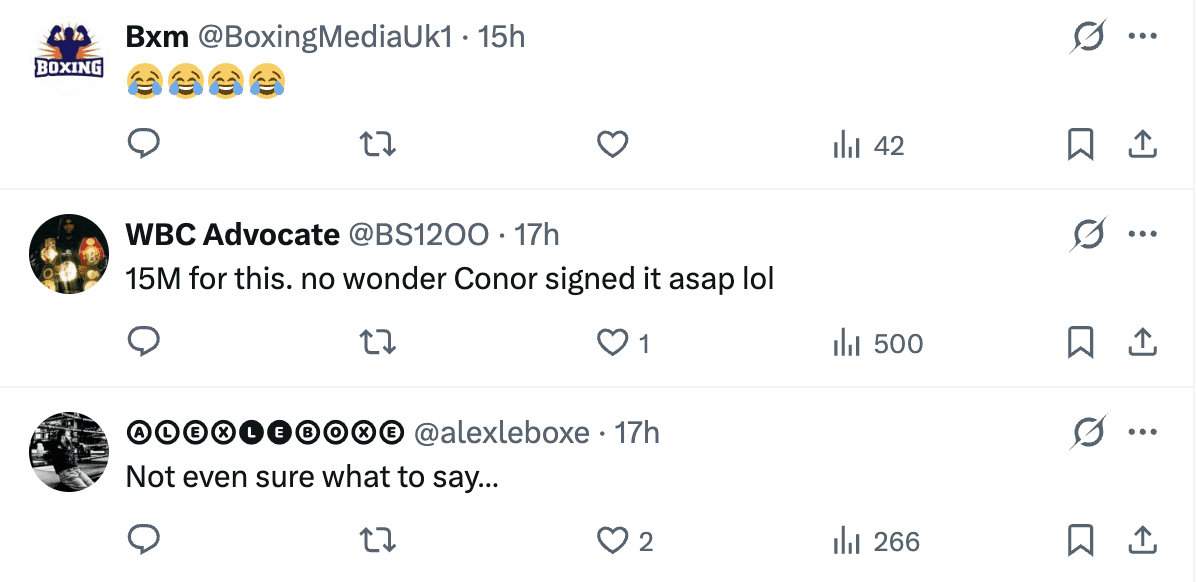The width and height of the screenshot is (1196, 582).
Task: Open the @alexleboxe handle link
Action: point(501,432)
